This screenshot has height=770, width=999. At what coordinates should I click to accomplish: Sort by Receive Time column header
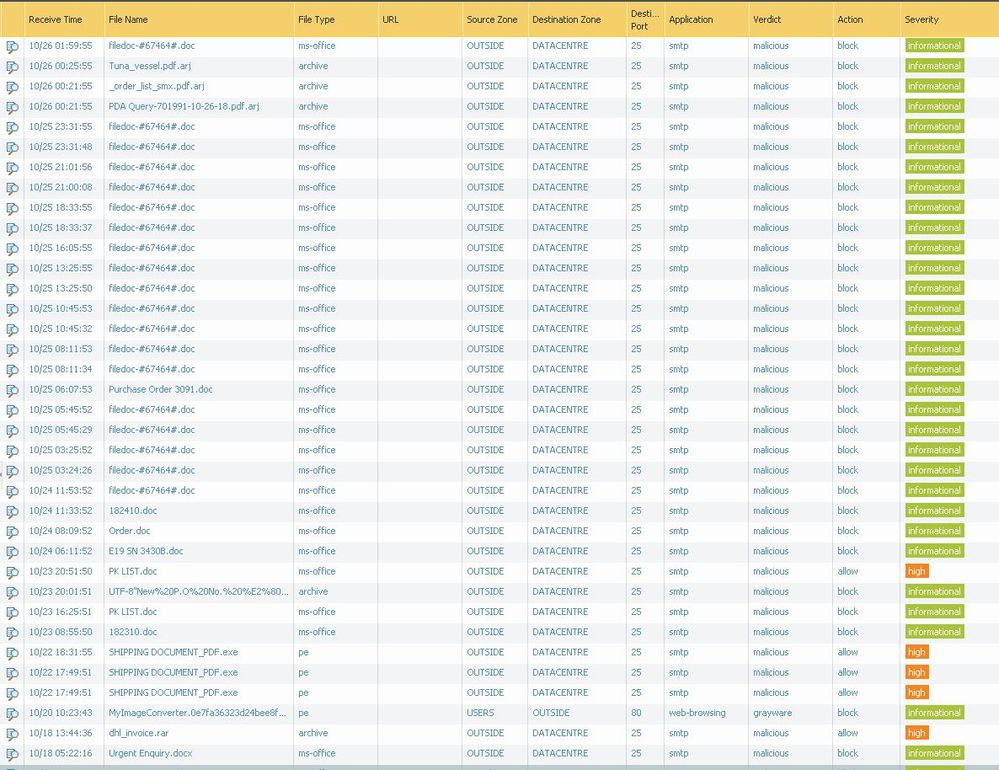pyautogui.click(x=55, y=20)
